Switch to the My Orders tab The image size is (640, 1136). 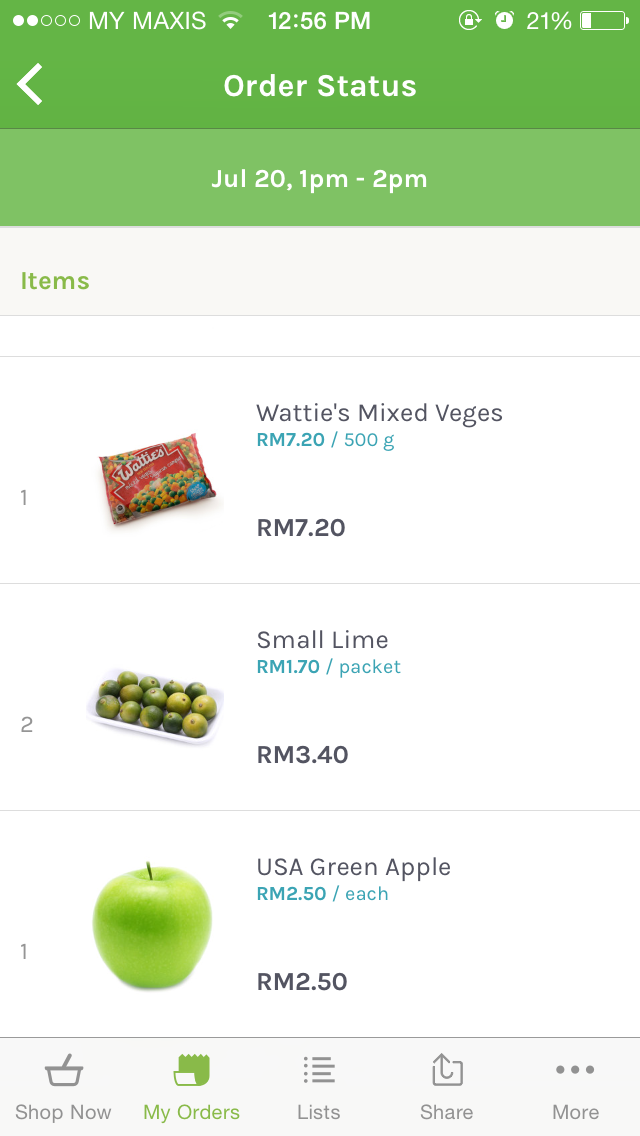pos(190,1087)
